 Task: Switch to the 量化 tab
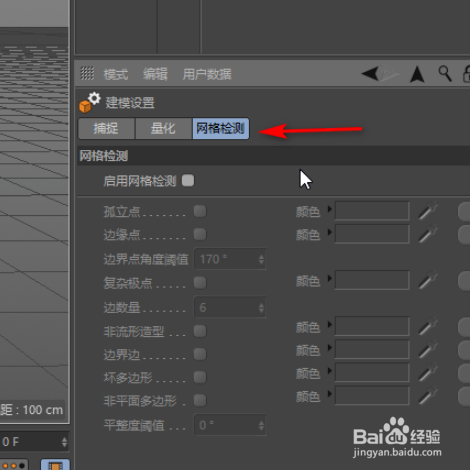click(163, 128)
